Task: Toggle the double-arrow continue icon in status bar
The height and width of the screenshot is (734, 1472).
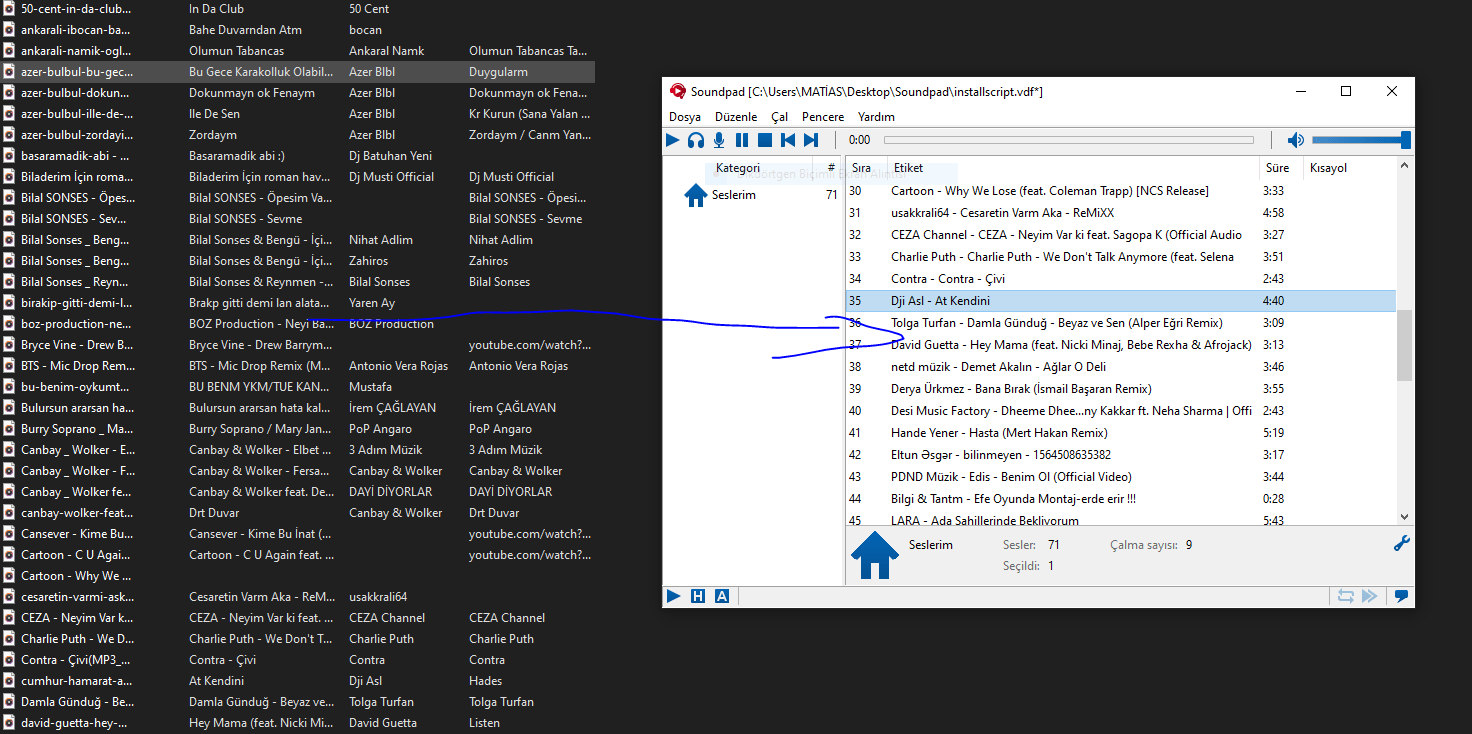Action: click(x=1370, y=596)
